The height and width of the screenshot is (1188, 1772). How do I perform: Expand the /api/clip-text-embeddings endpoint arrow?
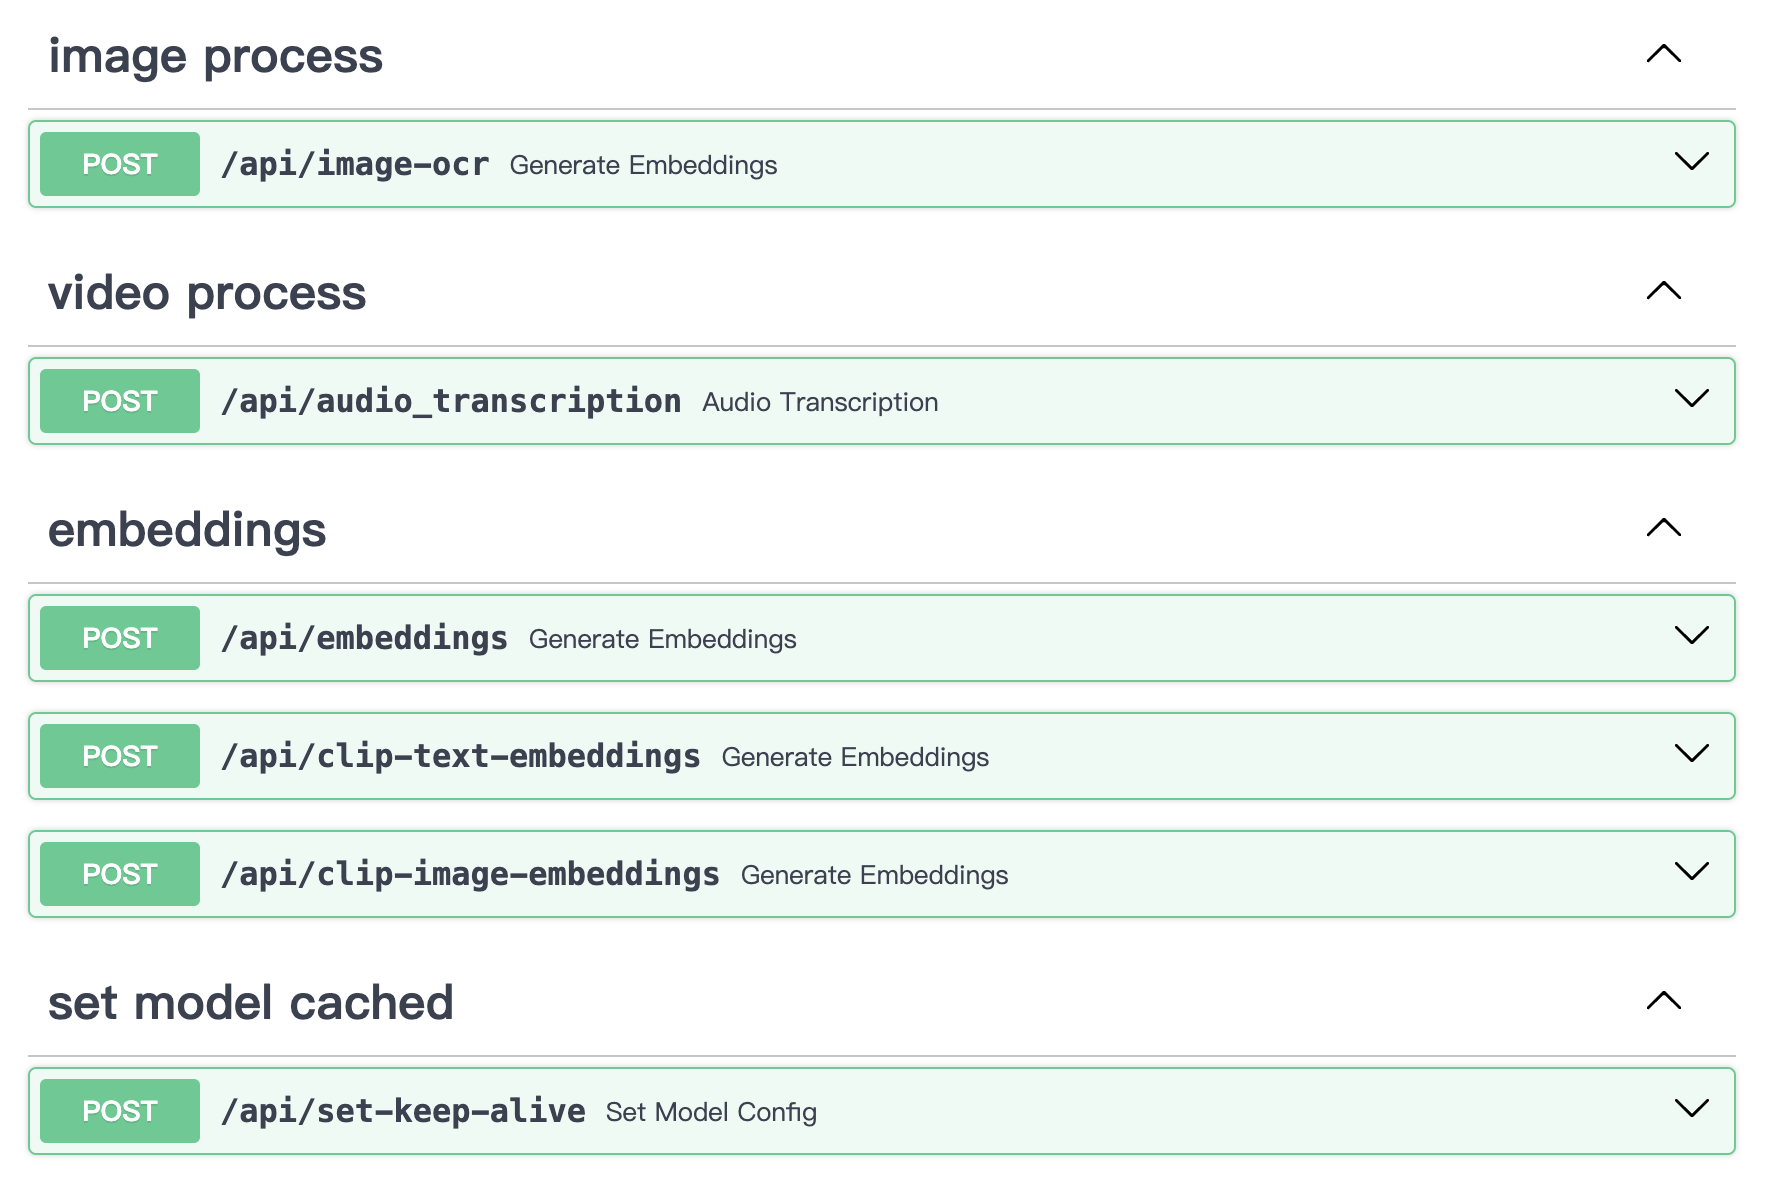pyautogui.click(x=1691, y=754)
